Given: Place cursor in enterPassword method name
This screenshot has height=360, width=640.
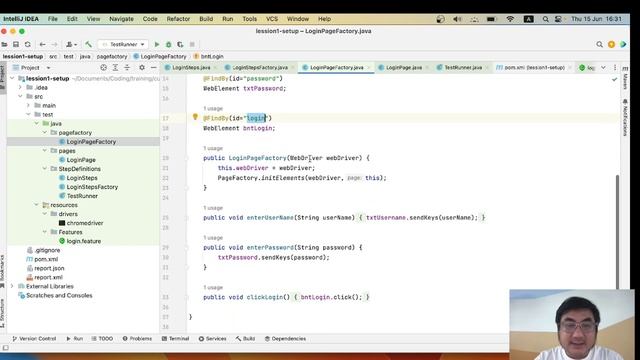Looking at the screenshot, I should point(270,247).
